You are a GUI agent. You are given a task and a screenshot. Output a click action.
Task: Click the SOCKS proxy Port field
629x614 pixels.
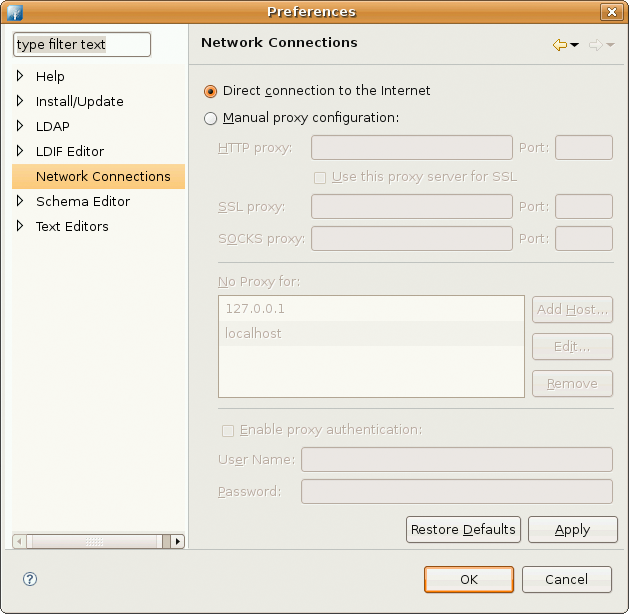click(584, 239)
